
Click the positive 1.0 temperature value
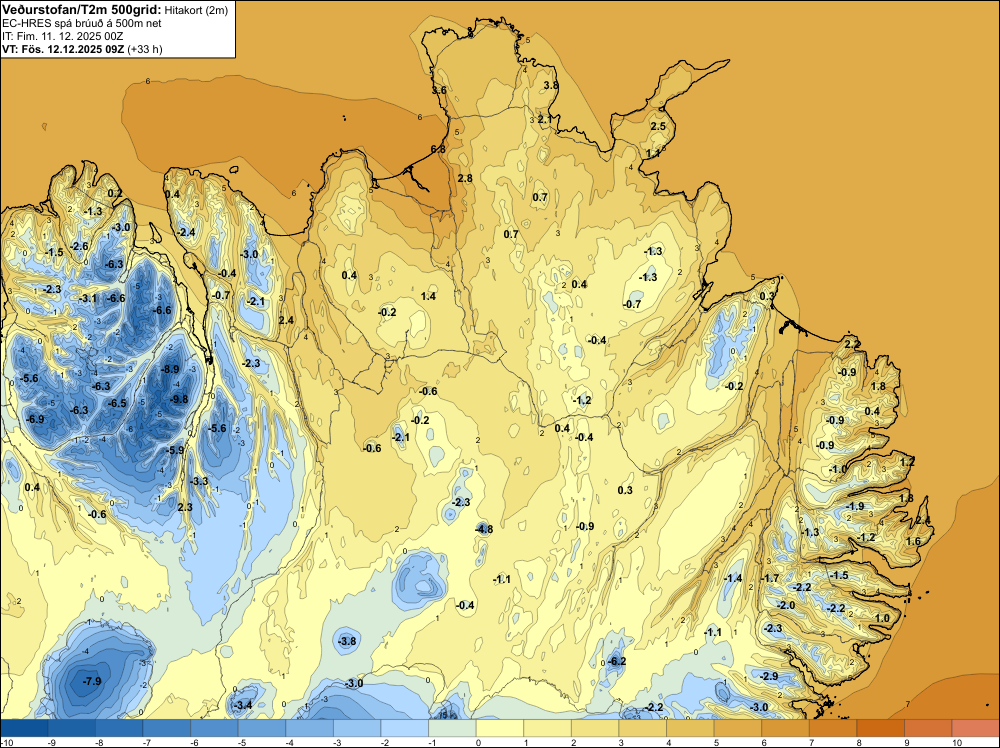pos(882,618)
